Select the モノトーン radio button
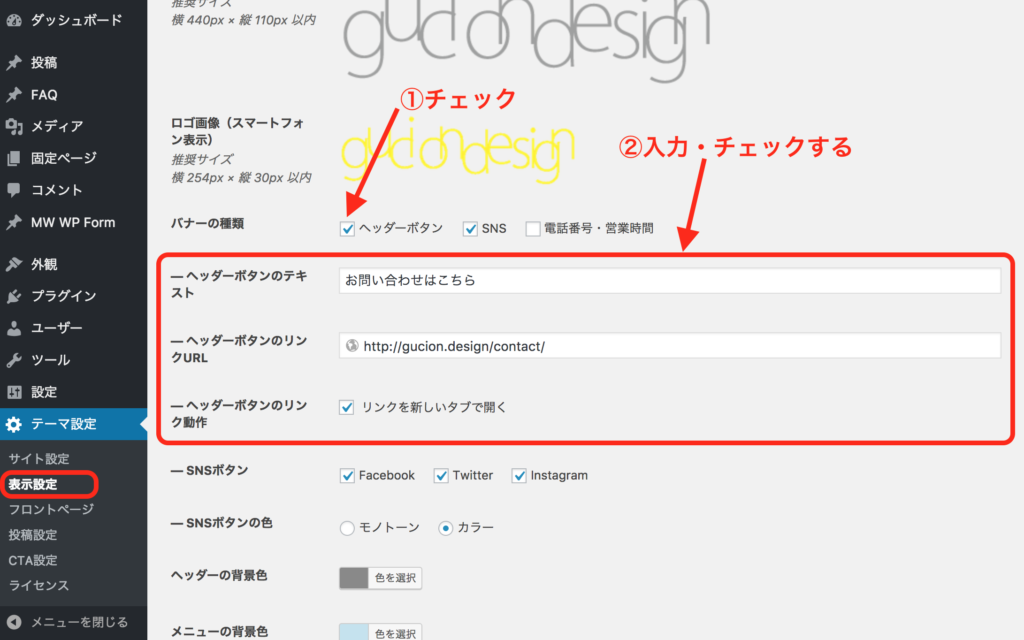 (347, 528)
